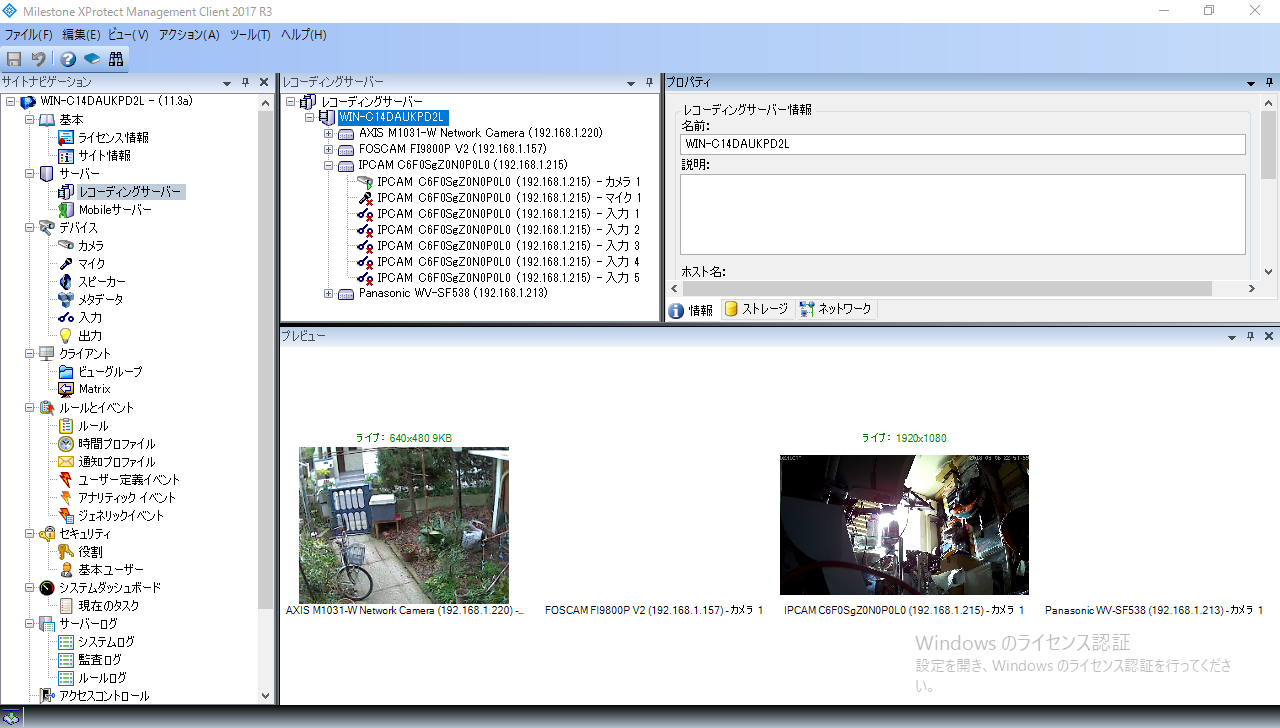
Task: Open Mobileサーバー node icon
Action: (66, 210)
